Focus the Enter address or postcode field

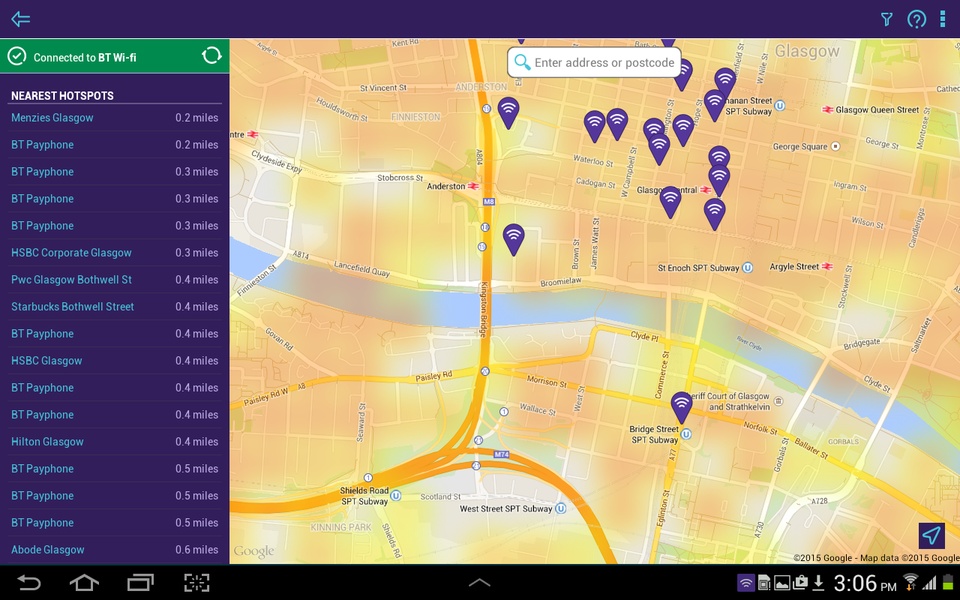click(x=594, y=62)
